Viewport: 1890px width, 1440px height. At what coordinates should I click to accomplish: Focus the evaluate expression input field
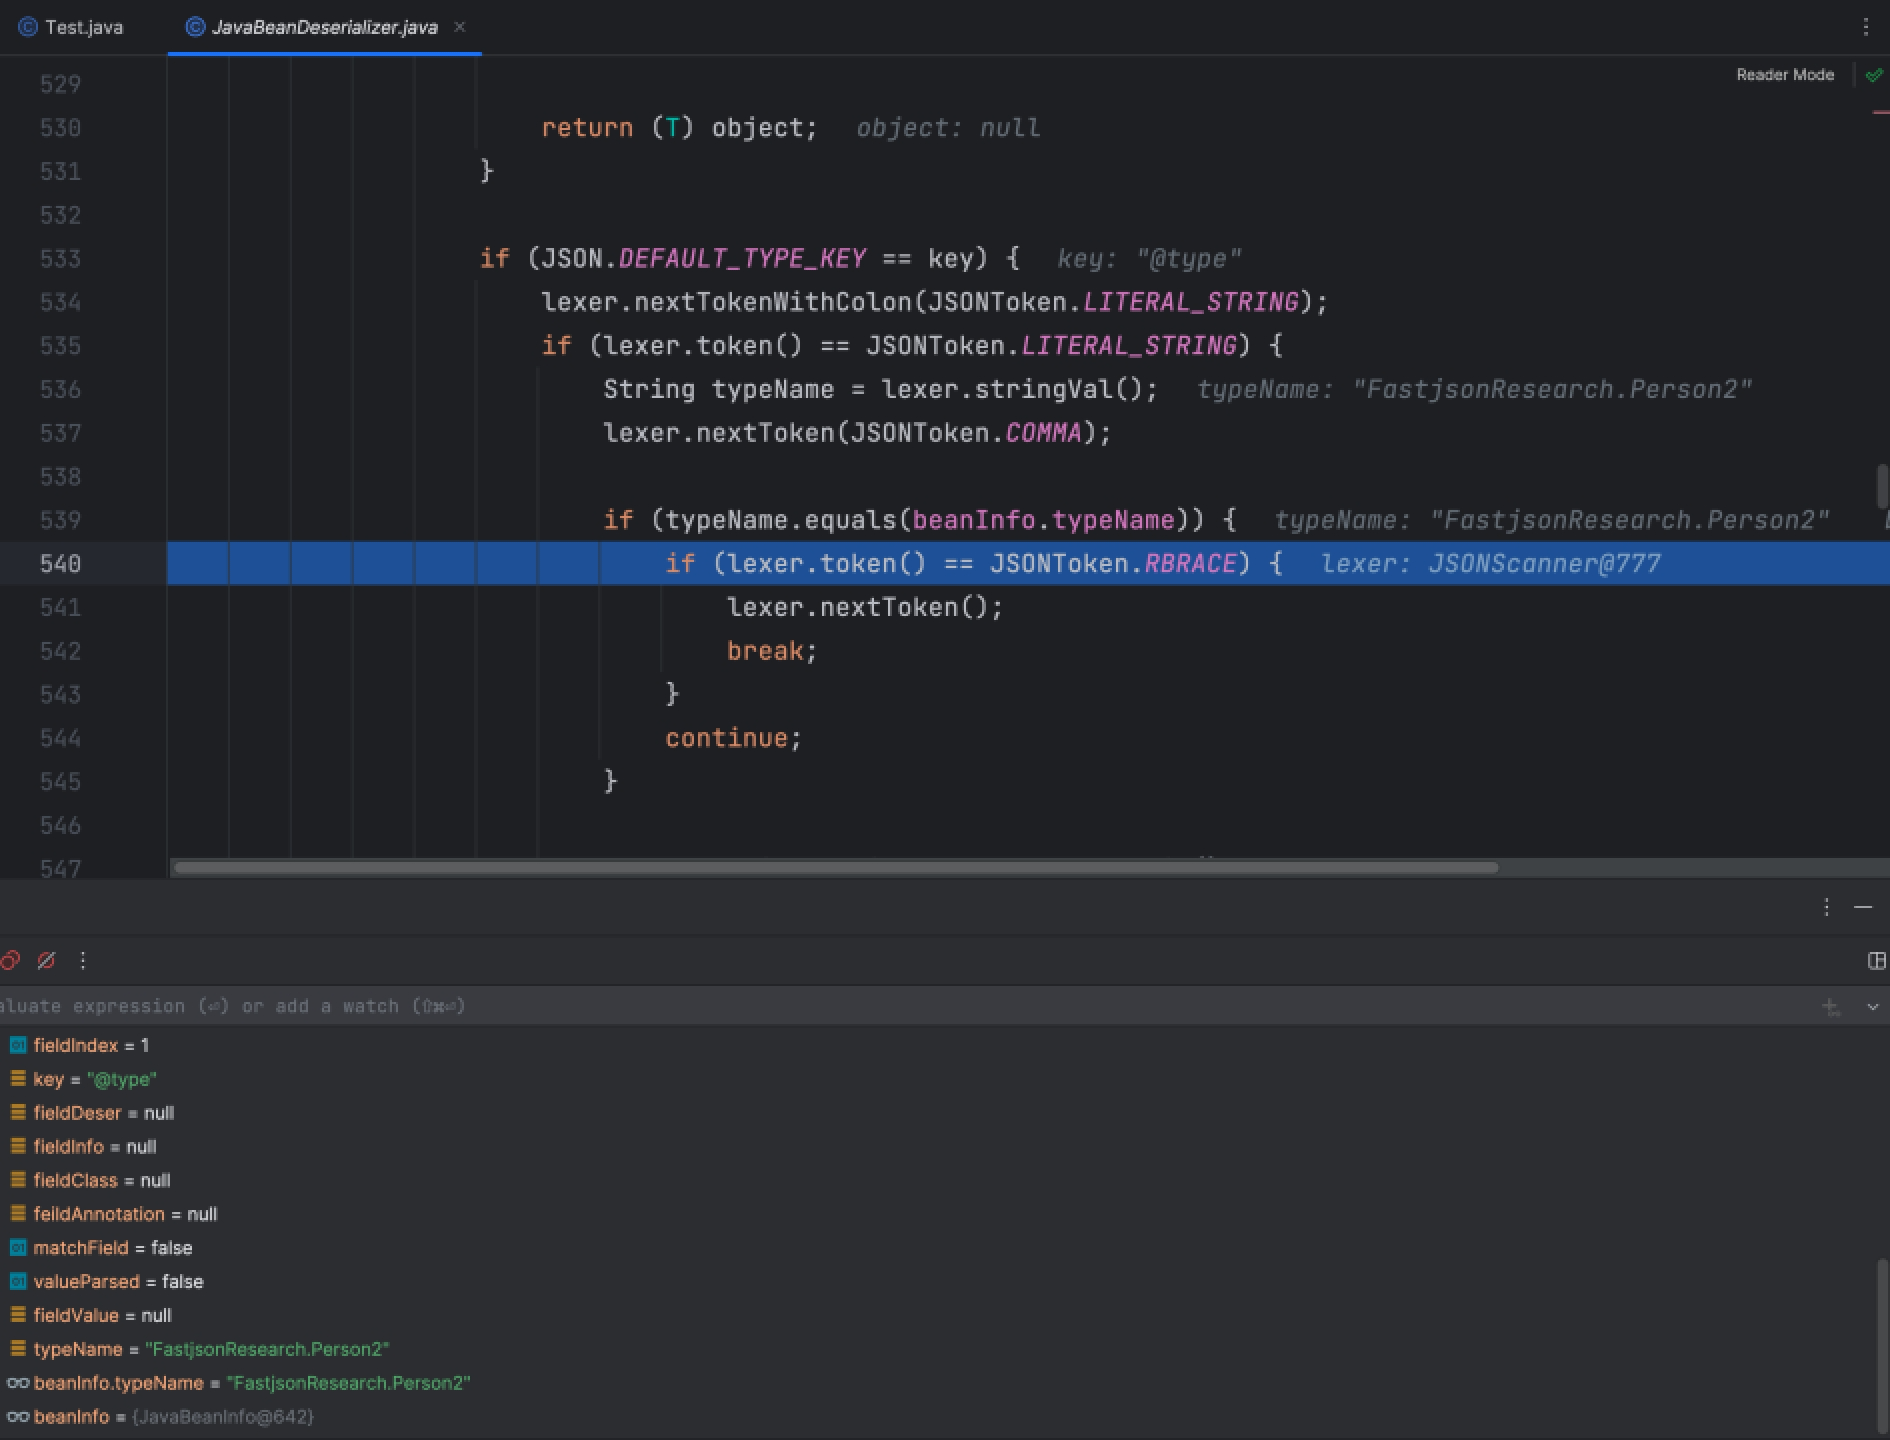900,1006
